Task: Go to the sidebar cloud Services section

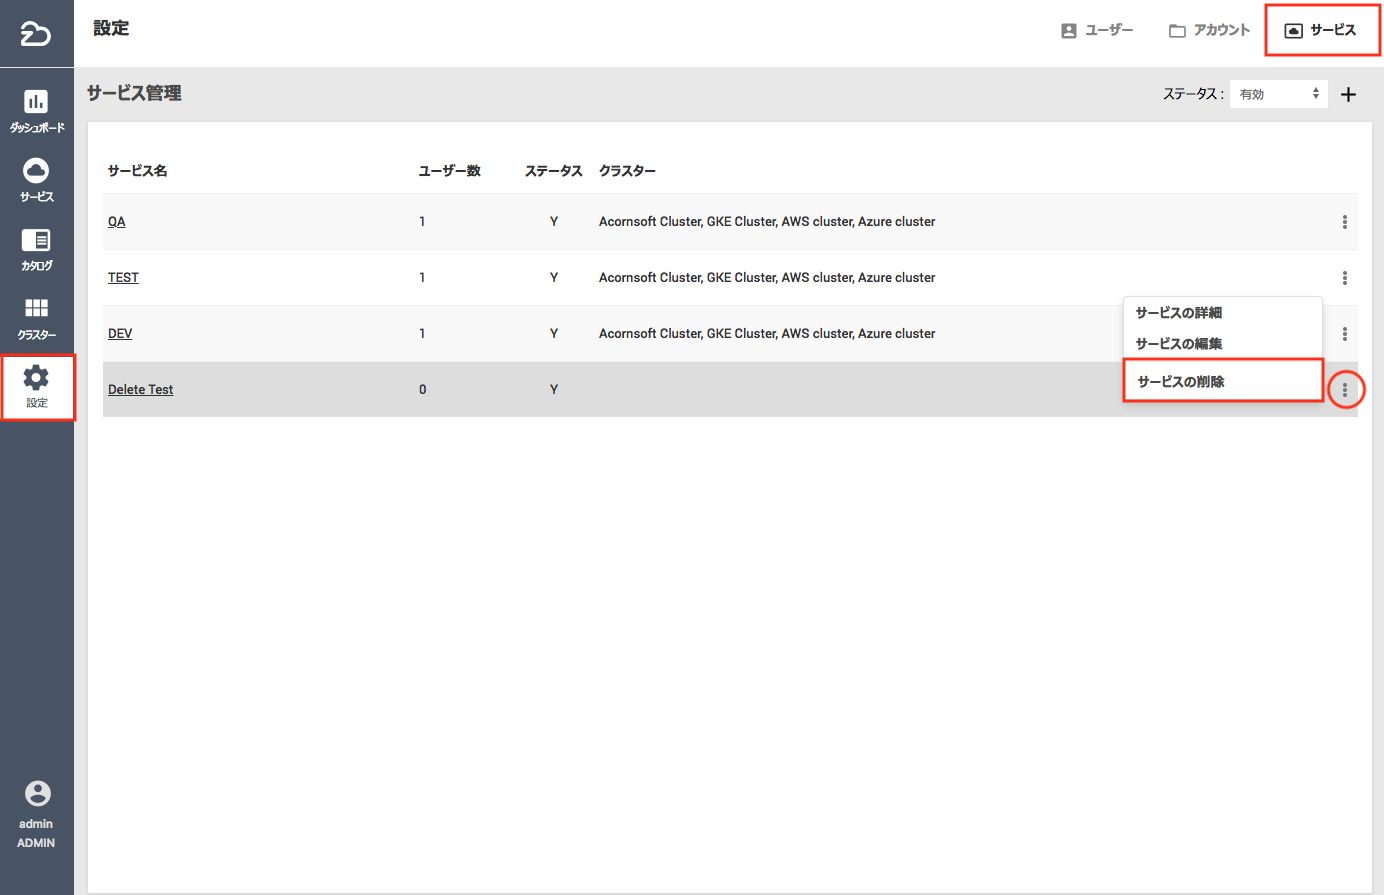Action: [x=36, y=179]
